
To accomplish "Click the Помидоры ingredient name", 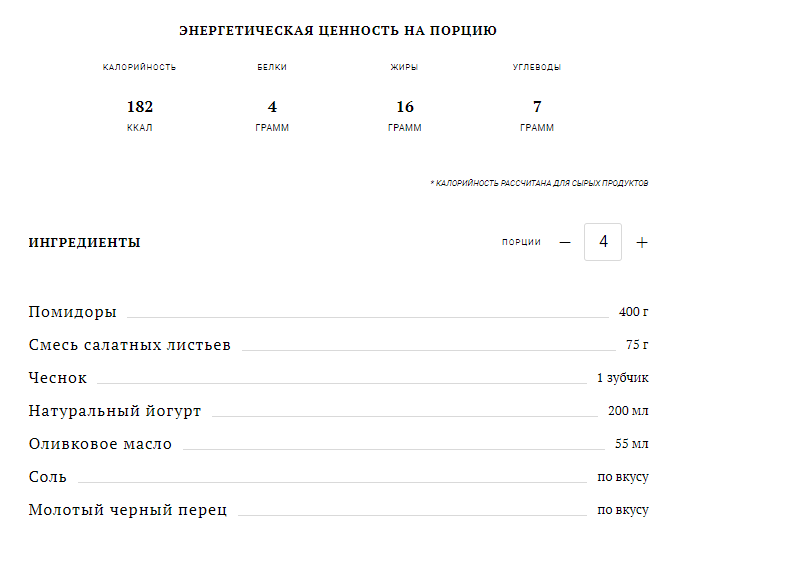I will 73,312.
